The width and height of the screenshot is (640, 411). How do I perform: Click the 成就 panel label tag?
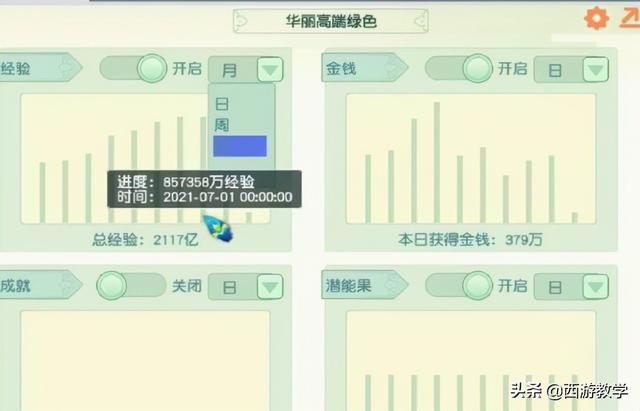pos(39,285)
